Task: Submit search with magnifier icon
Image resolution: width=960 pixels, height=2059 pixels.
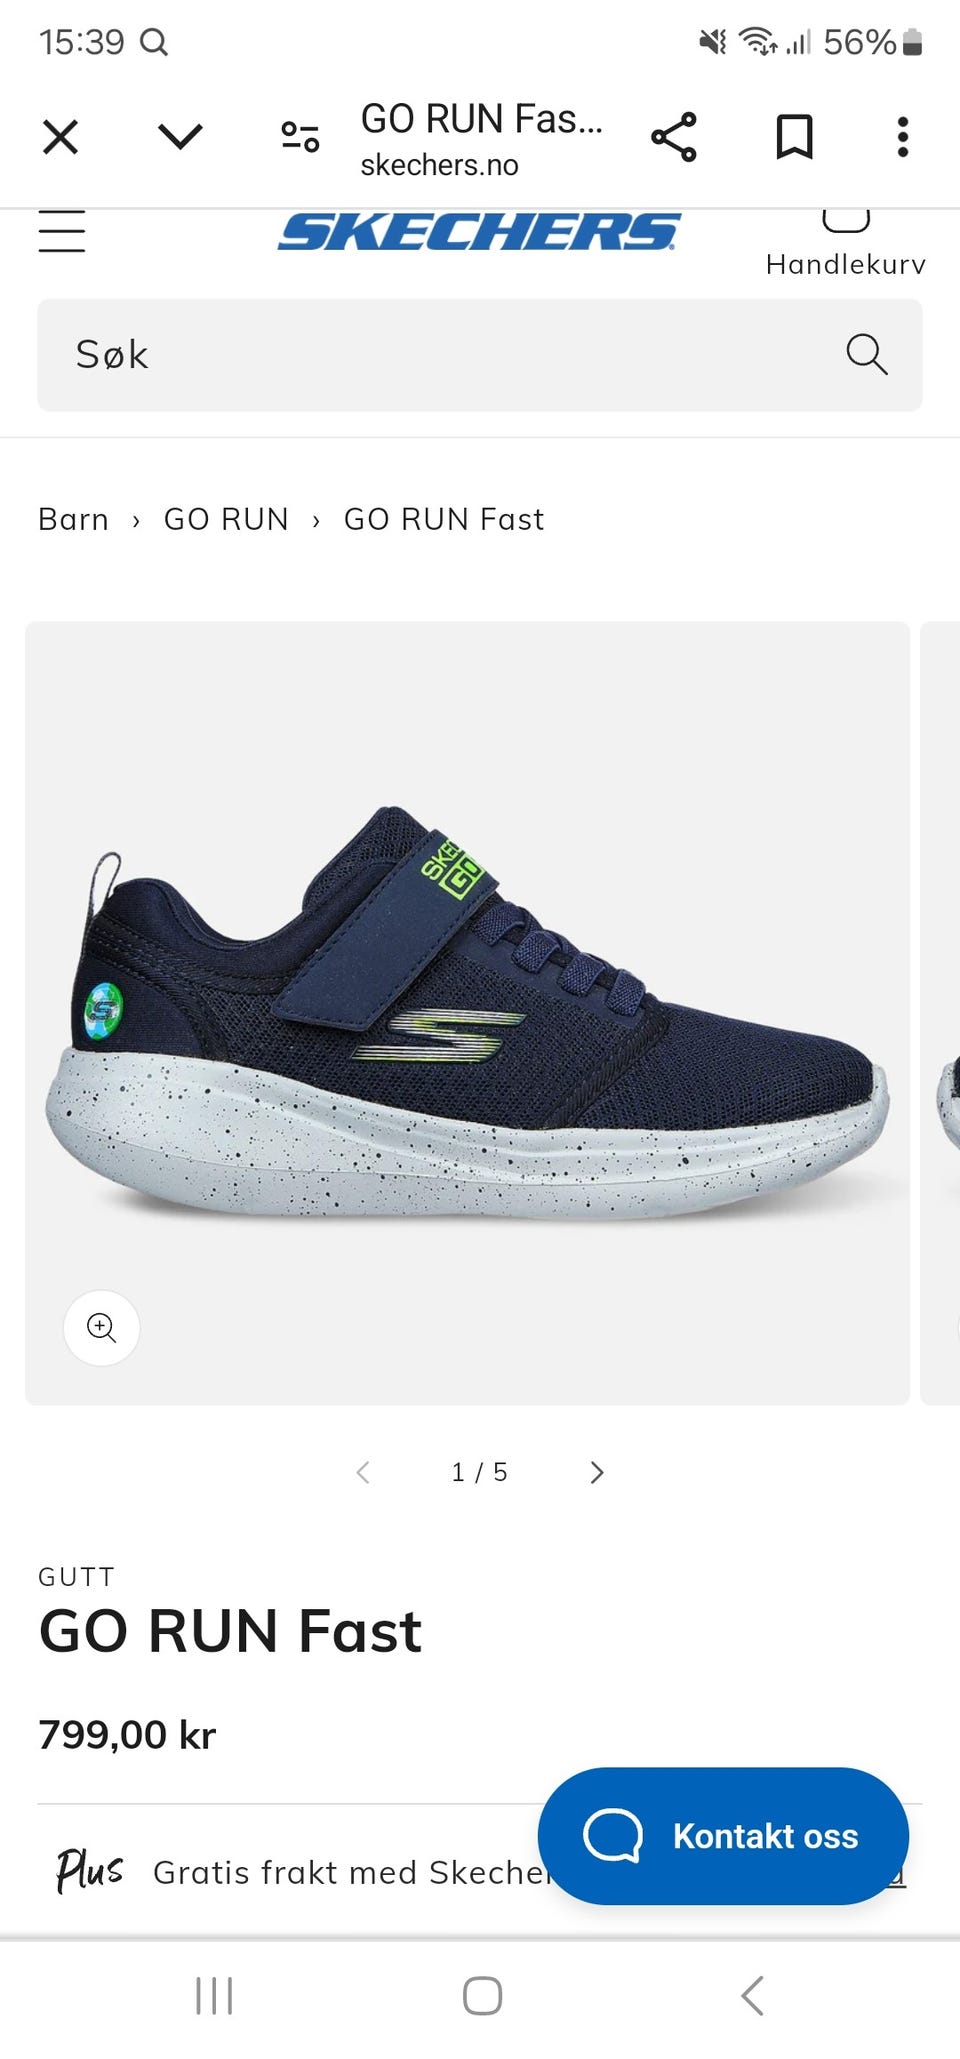Action: [866, 354]
